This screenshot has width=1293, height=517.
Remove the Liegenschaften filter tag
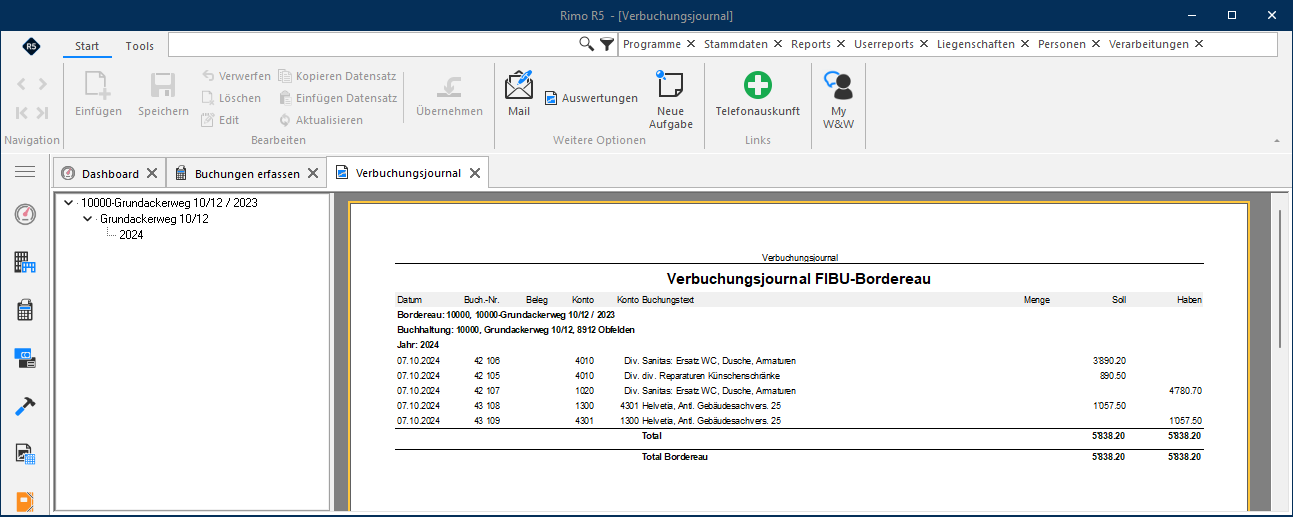click(x=1025, y=44)
